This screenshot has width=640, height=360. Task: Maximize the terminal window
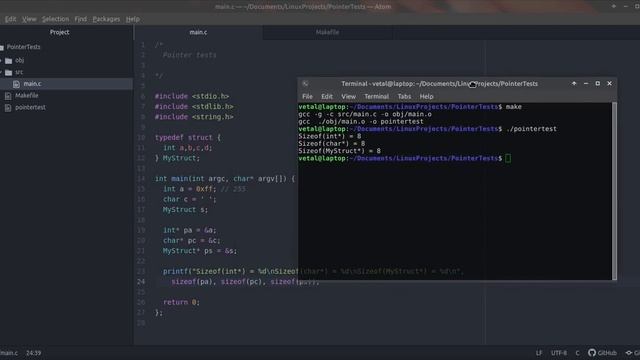(598, 84)
